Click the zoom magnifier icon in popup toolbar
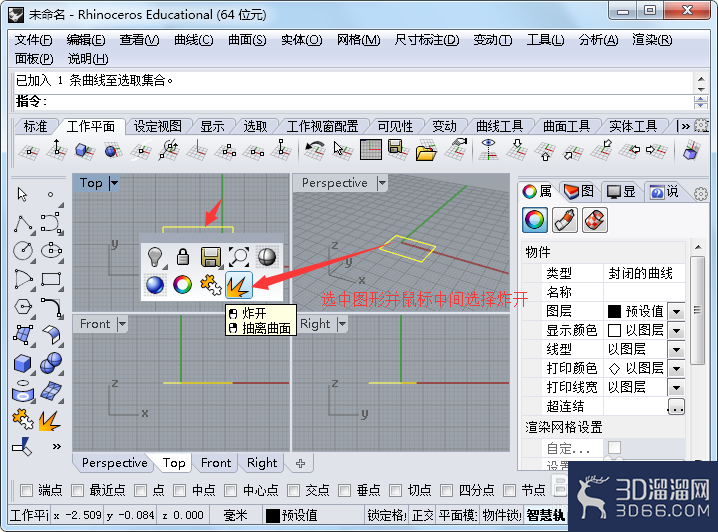Viewport: 718px width, 532px height. pyautogui.click(x=239, y=257)
